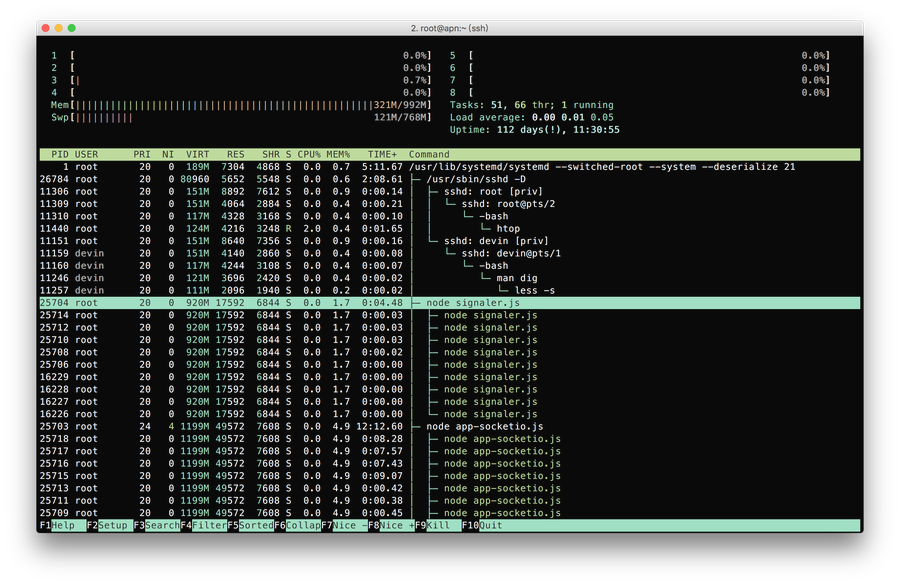Image resolution: width=900 pixels, height=585 pixels.
Task: Toggle F5 Sorted view in the function bar
Action: 251,525
